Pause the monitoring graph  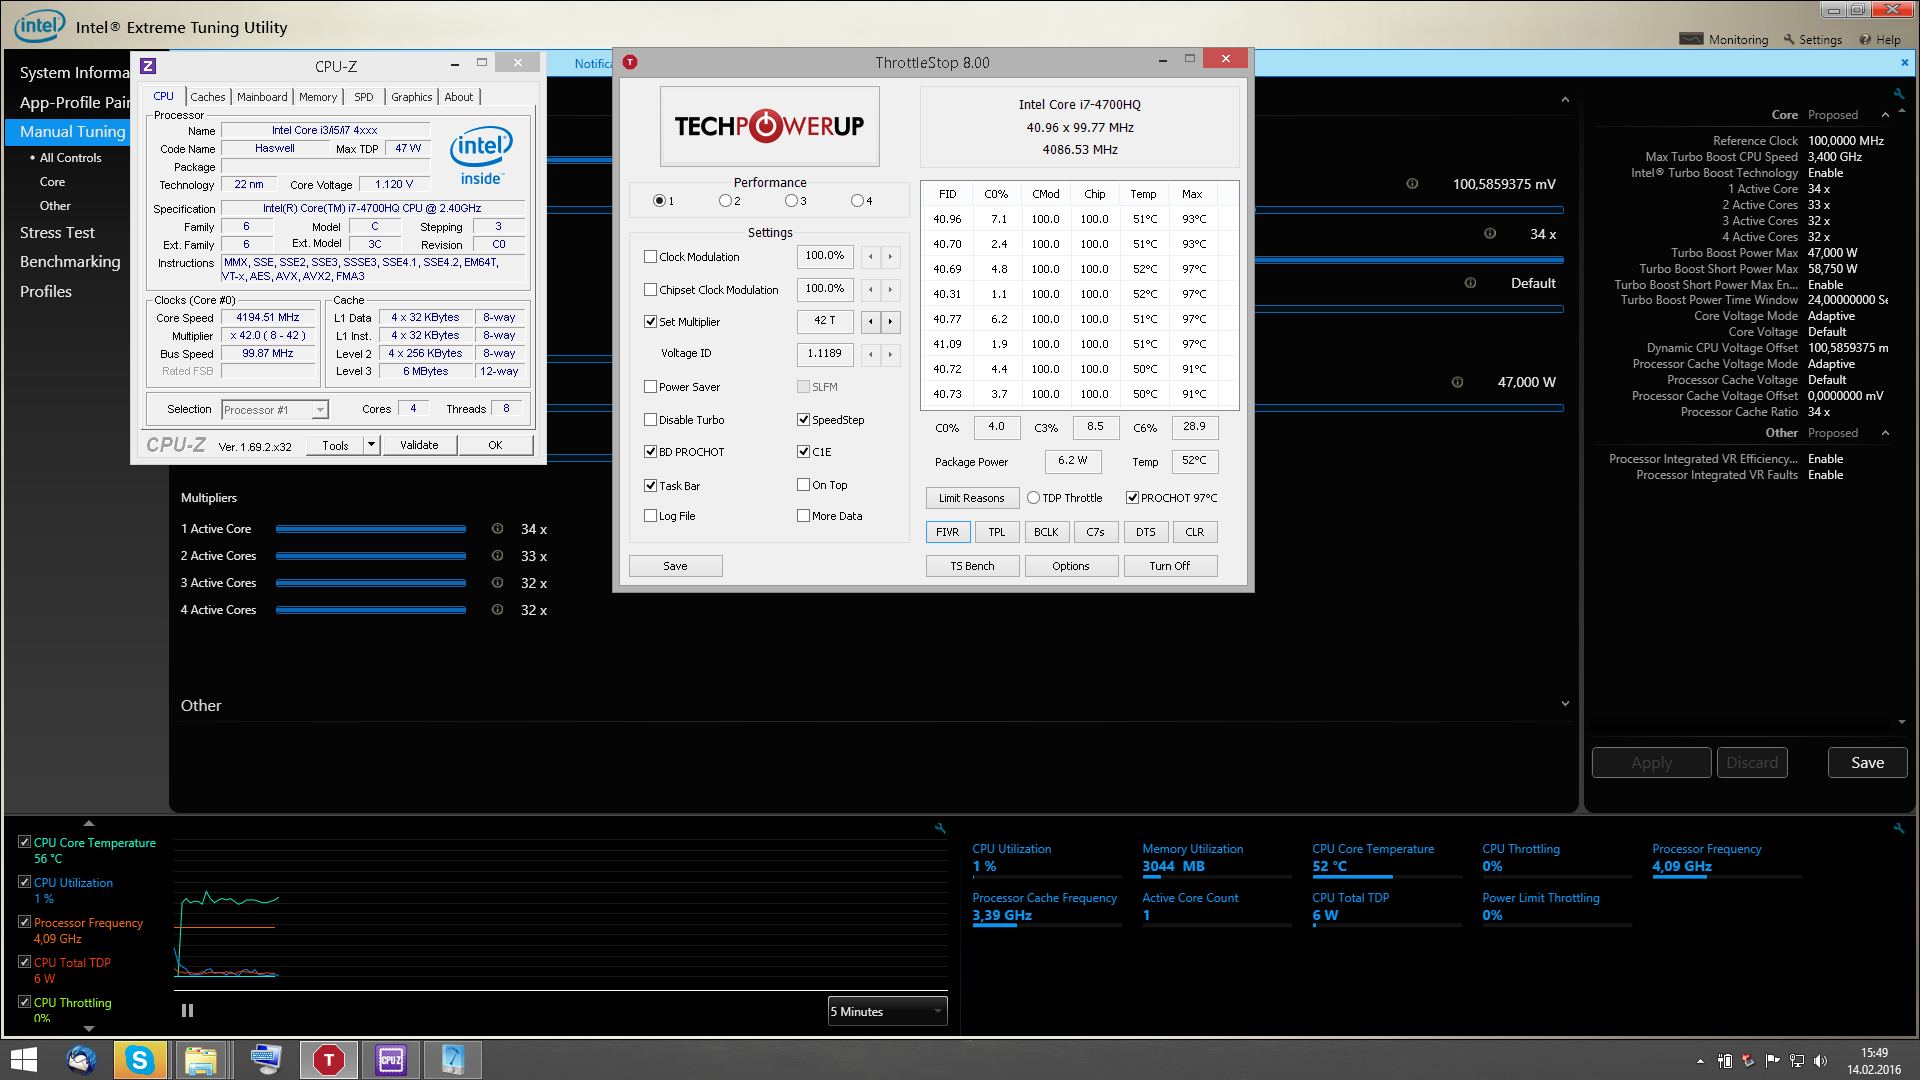coord(187,1011)
